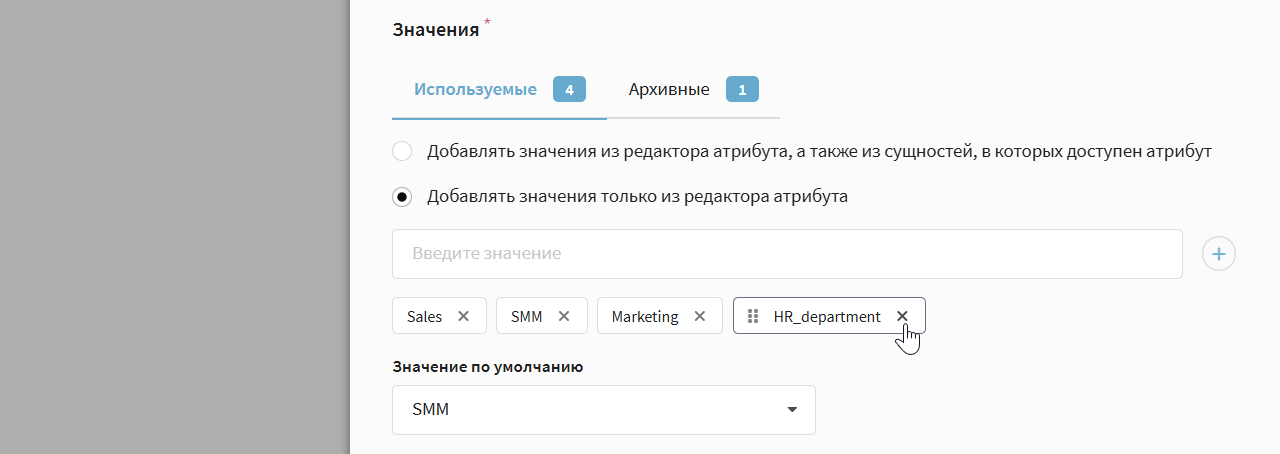This screenshot has width=1280, height=454.
Task: Click the HR_department chip label
Action: tap(827, 316)
